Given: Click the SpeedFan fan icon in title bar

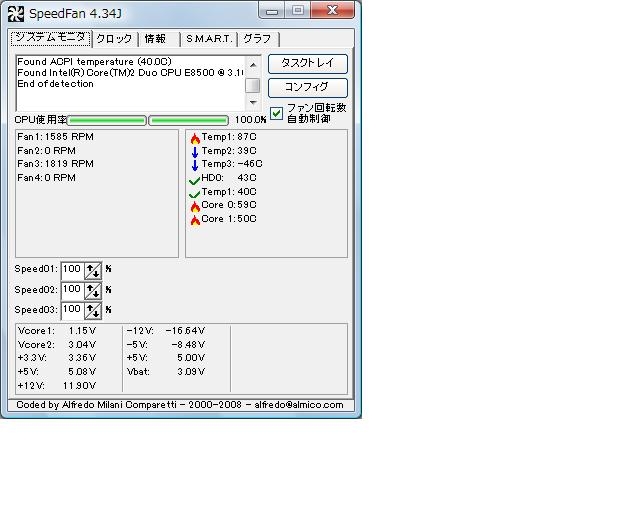Looking at the screenshot, I should 16,13.
